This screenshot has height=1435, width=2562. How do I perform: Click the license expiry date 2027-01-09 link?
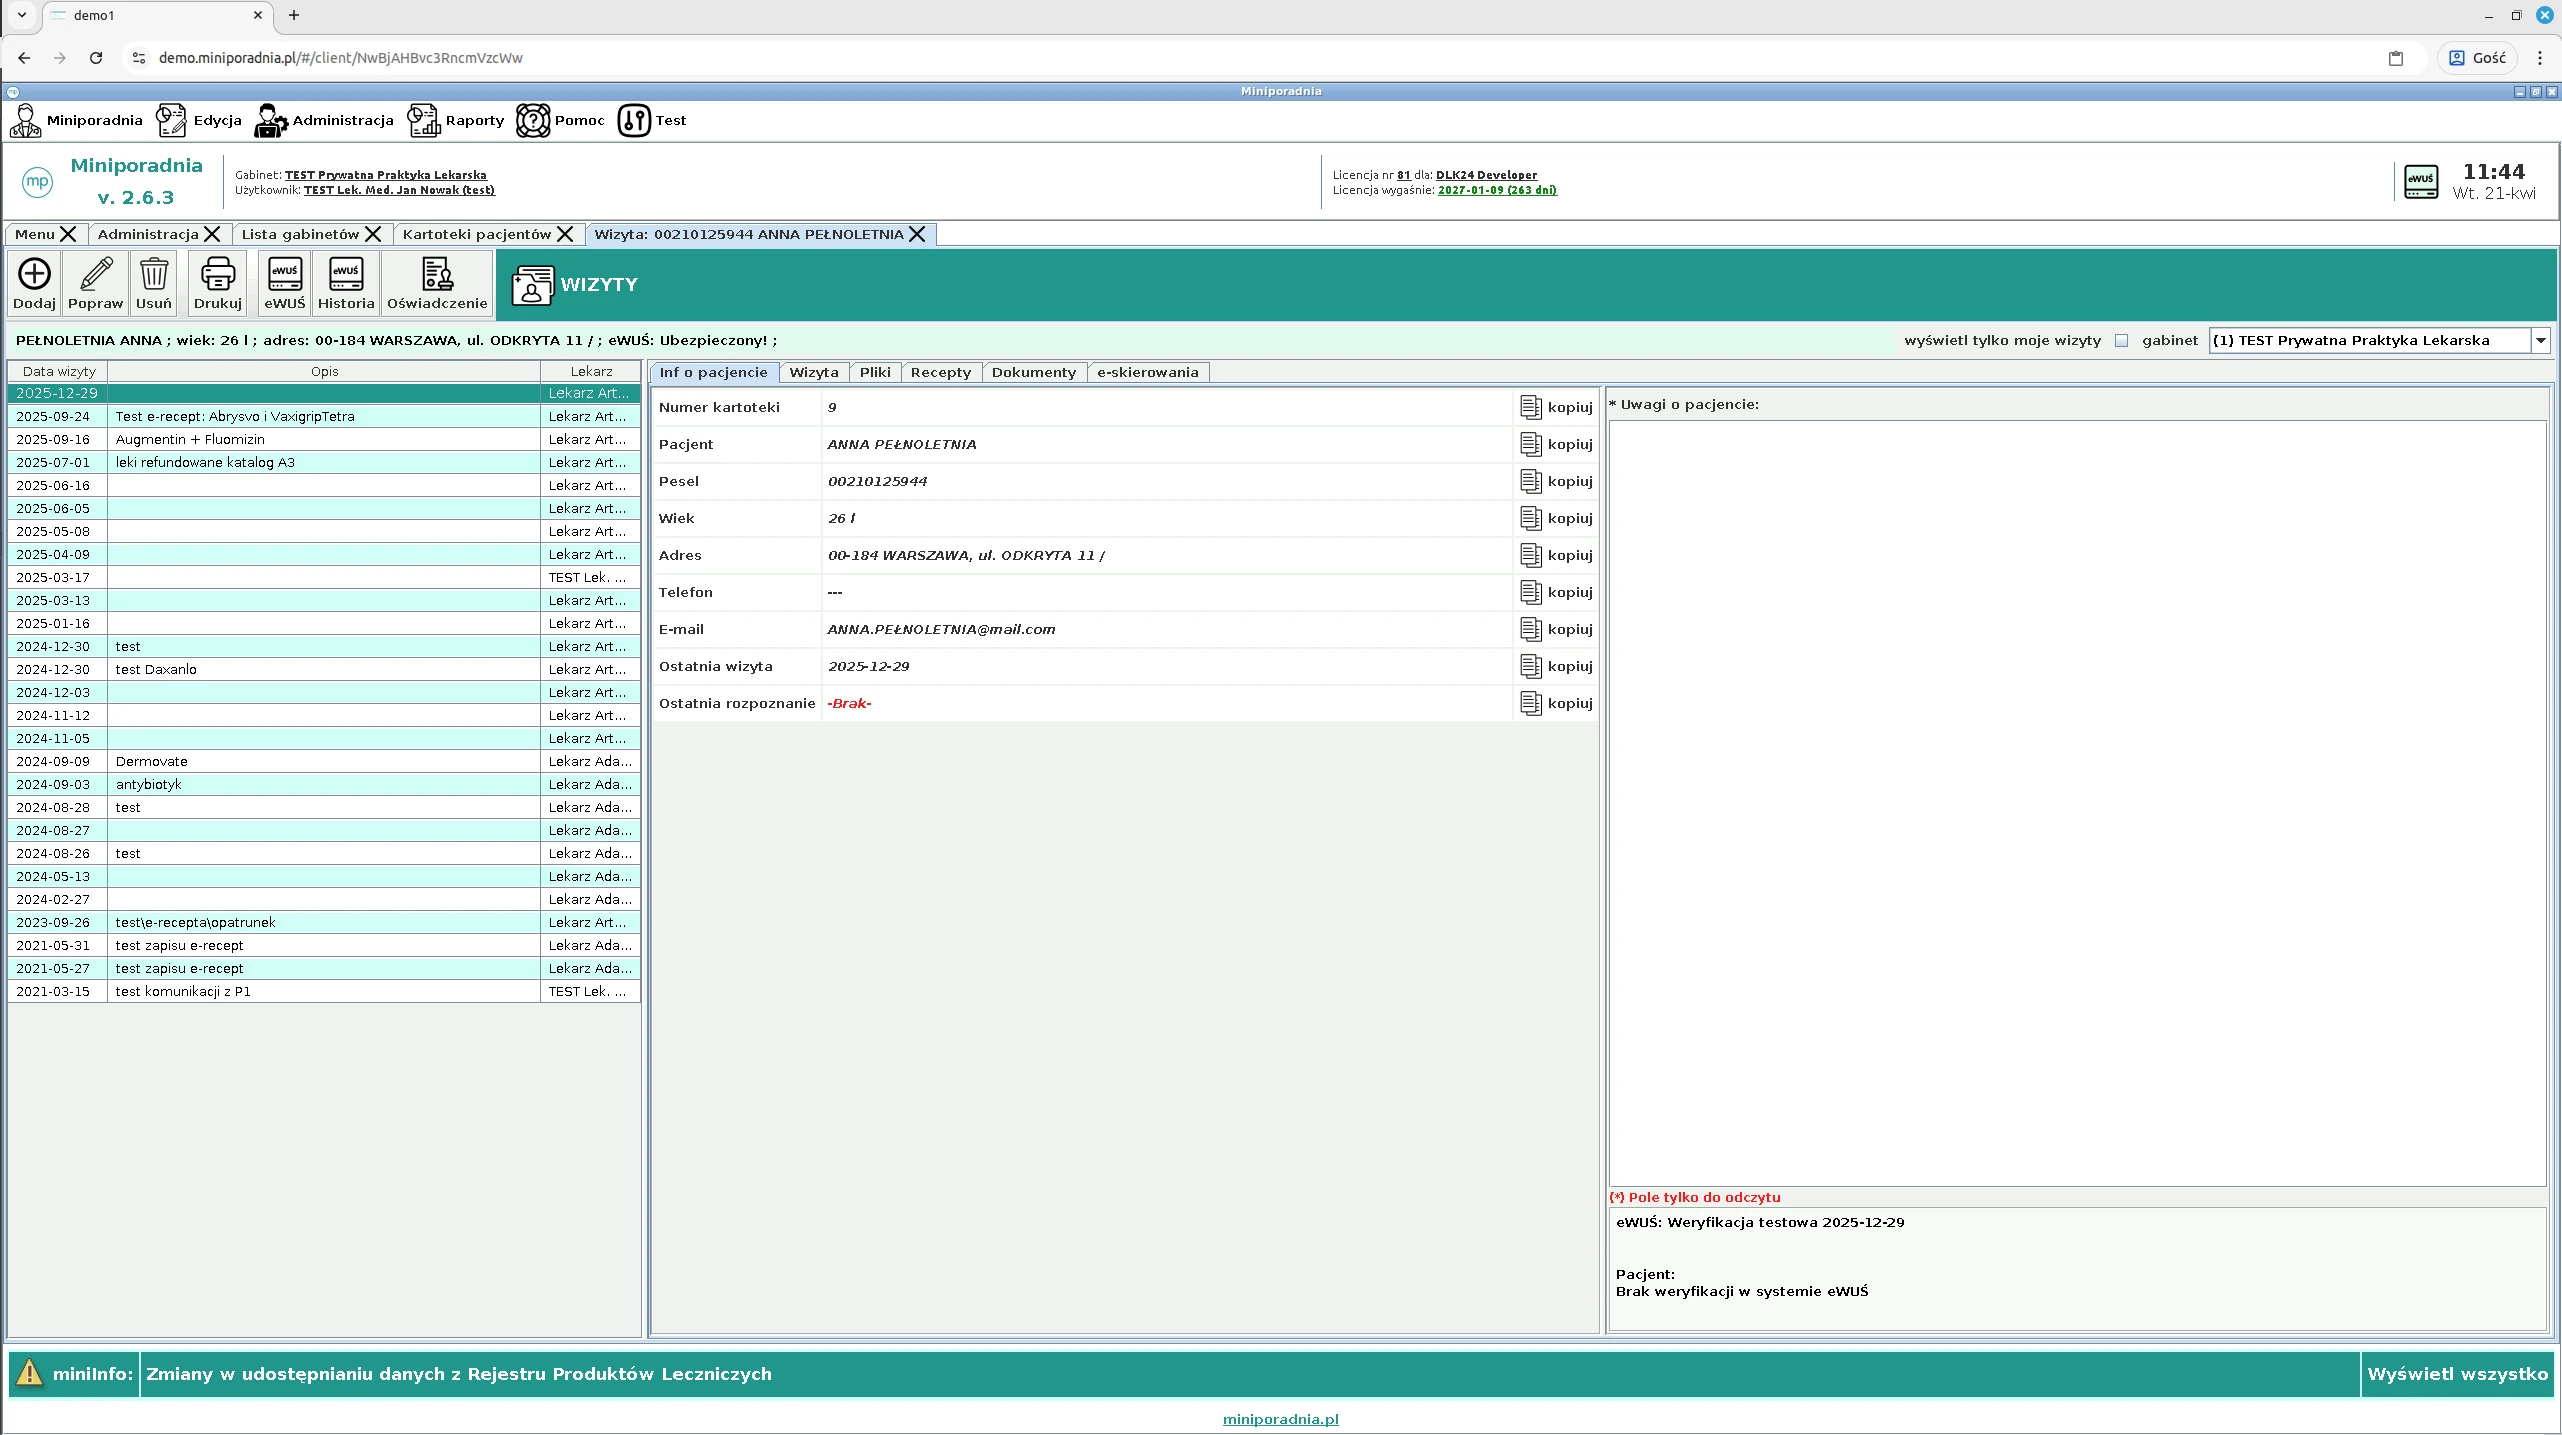[1497, 190]
